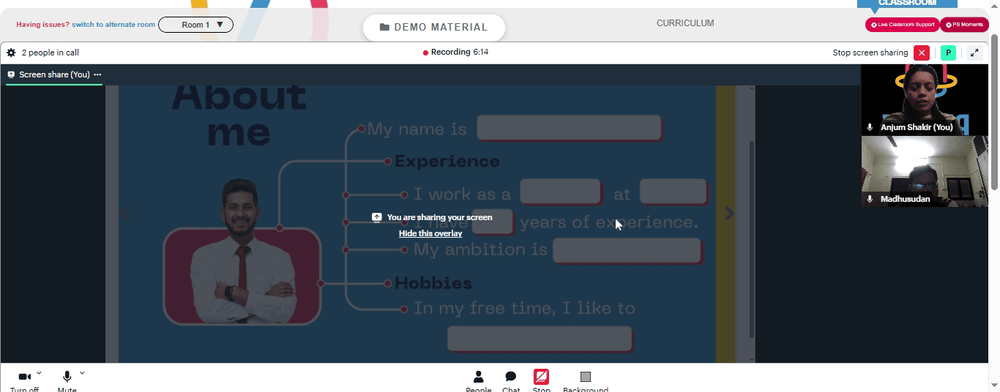This screenshot has height=392, width=1000.
Task: Click the green P avatar button
Action: 948,53
